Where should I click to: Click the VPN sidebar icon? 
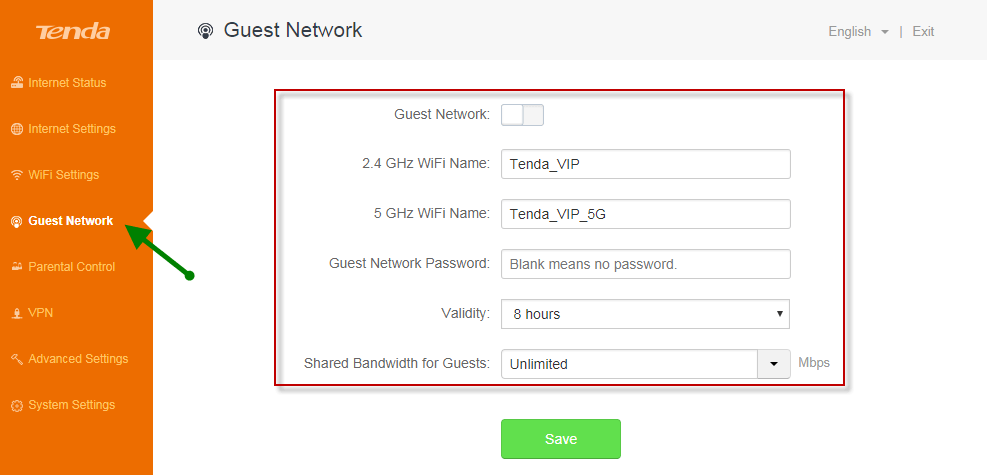tap(17, 313)
